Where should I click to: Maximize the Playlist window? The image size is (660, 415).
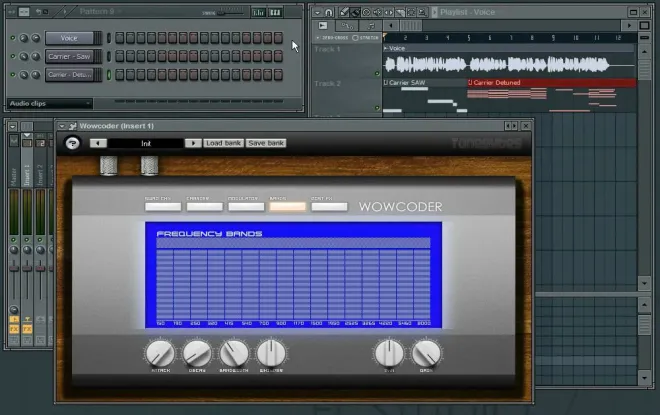633,12
